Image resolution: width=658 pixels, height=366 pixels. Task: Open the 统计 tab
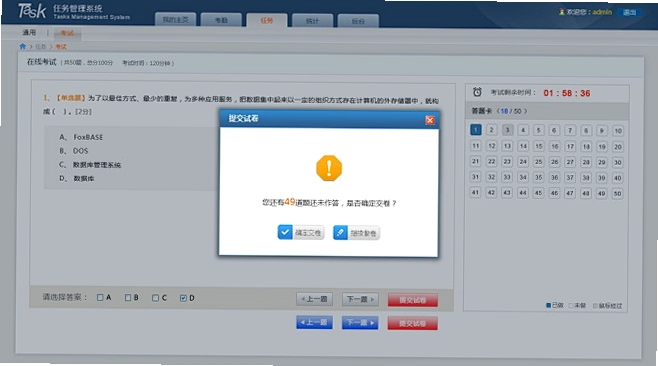313,21
